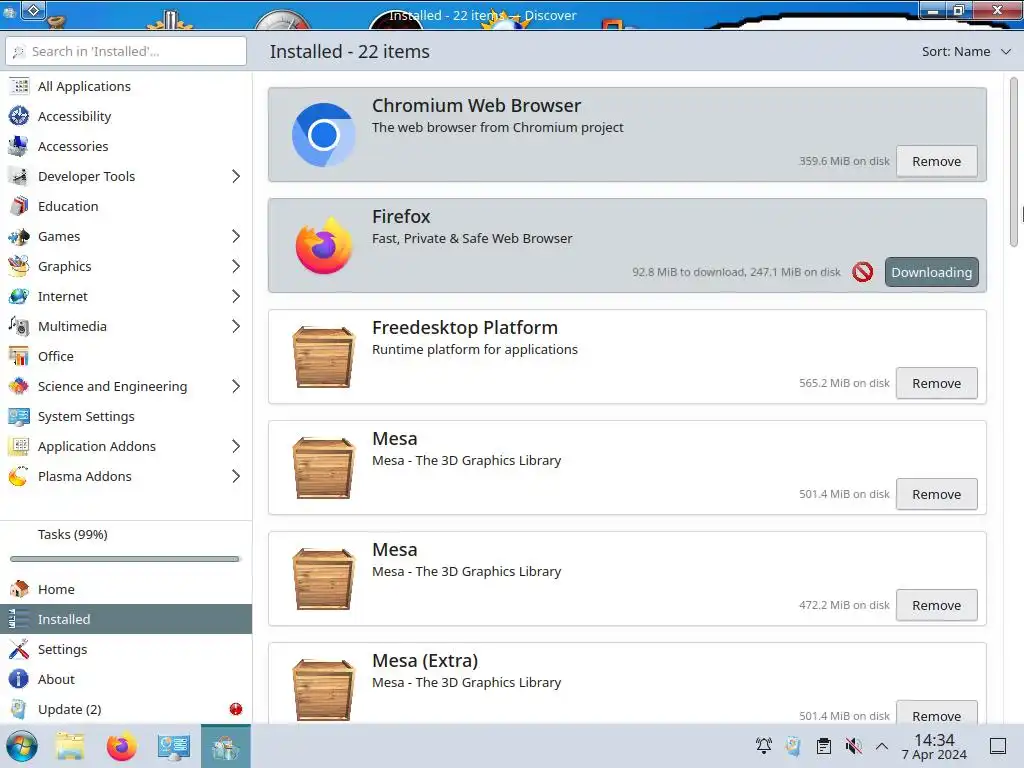
Task: Click the Science and Engineering icon
Action: 19,387
